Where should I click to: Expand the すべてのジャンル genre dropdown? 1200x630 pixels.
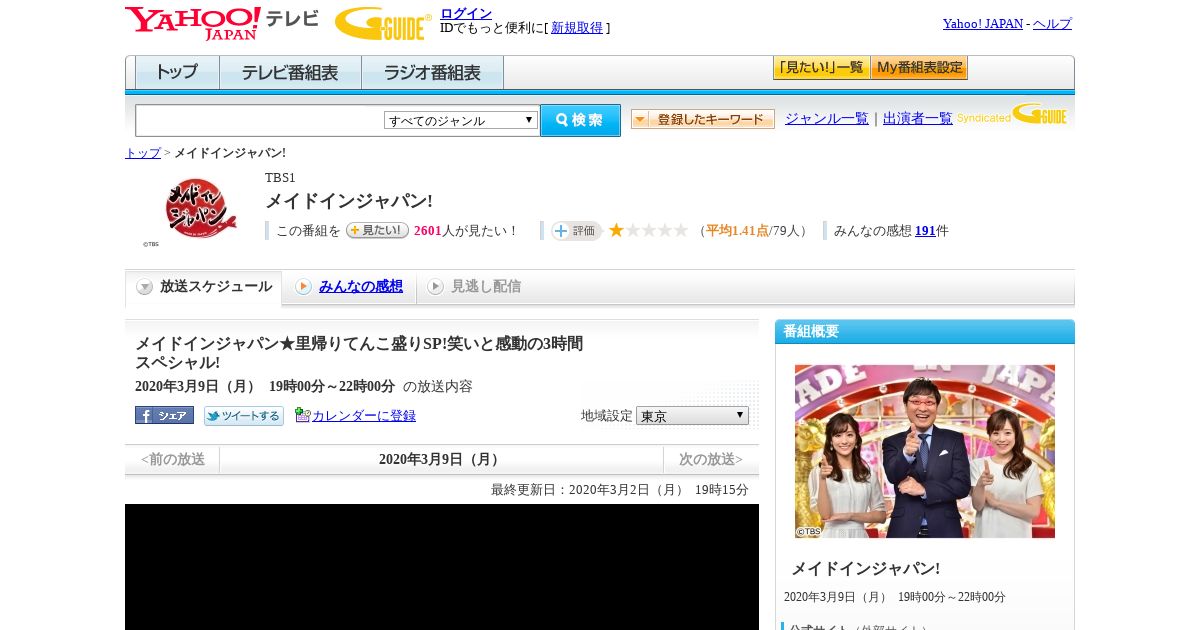point(461,120)
